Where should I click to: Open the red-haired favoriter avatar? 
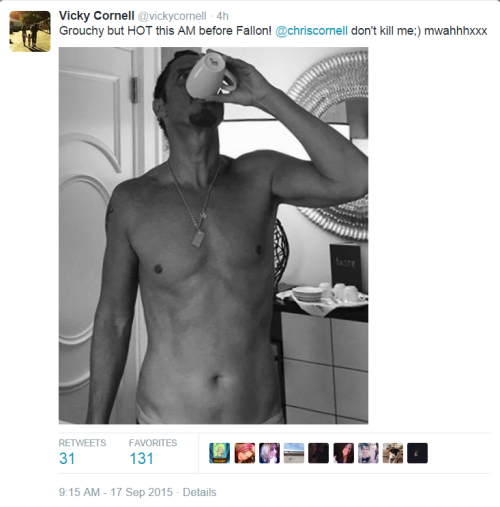tap(245, 453)
